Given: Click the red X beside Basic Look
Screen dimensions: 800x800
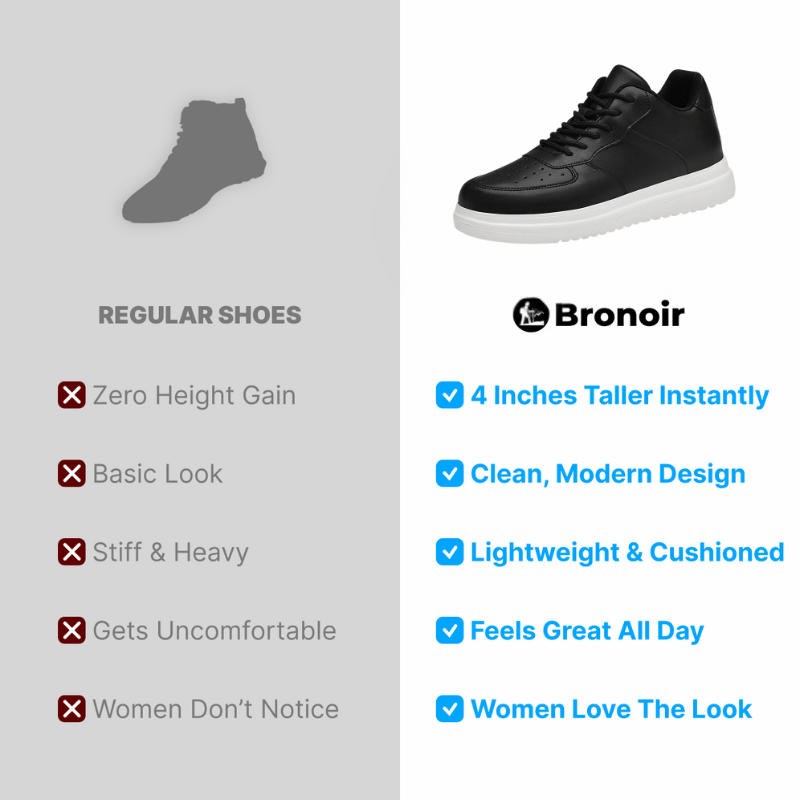Looking at the screenshot, I should (71, 473).
